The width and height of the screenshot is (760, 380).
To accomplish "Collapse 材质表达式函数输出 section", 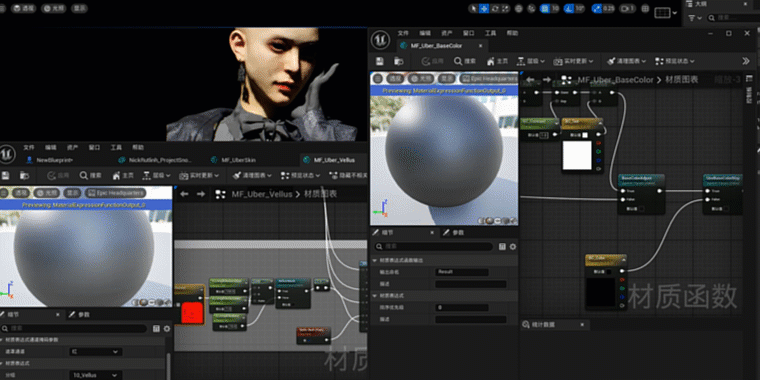I will [375, 260].
